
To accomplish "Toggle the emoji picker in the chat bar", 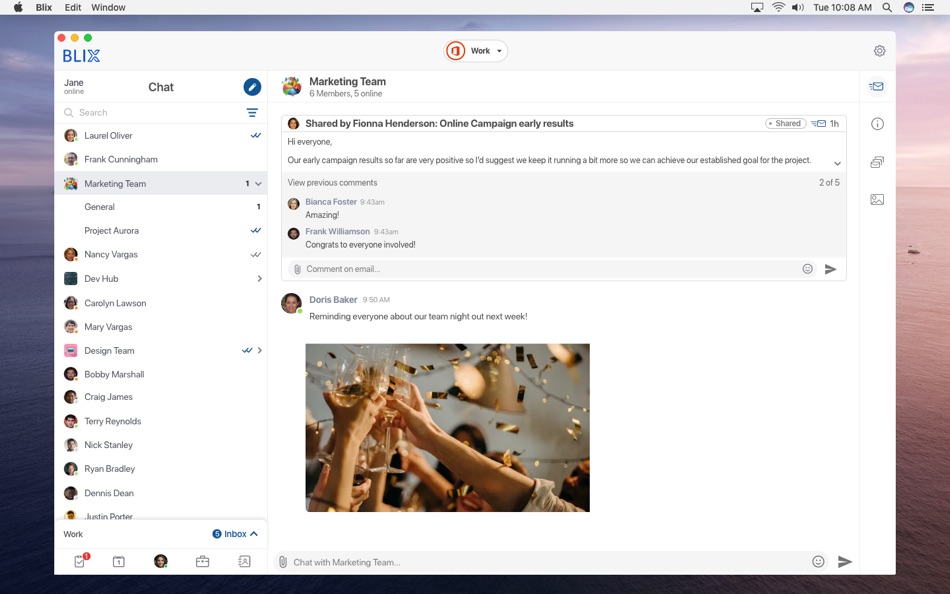I will pyautogui.click(x=818, y=561).
